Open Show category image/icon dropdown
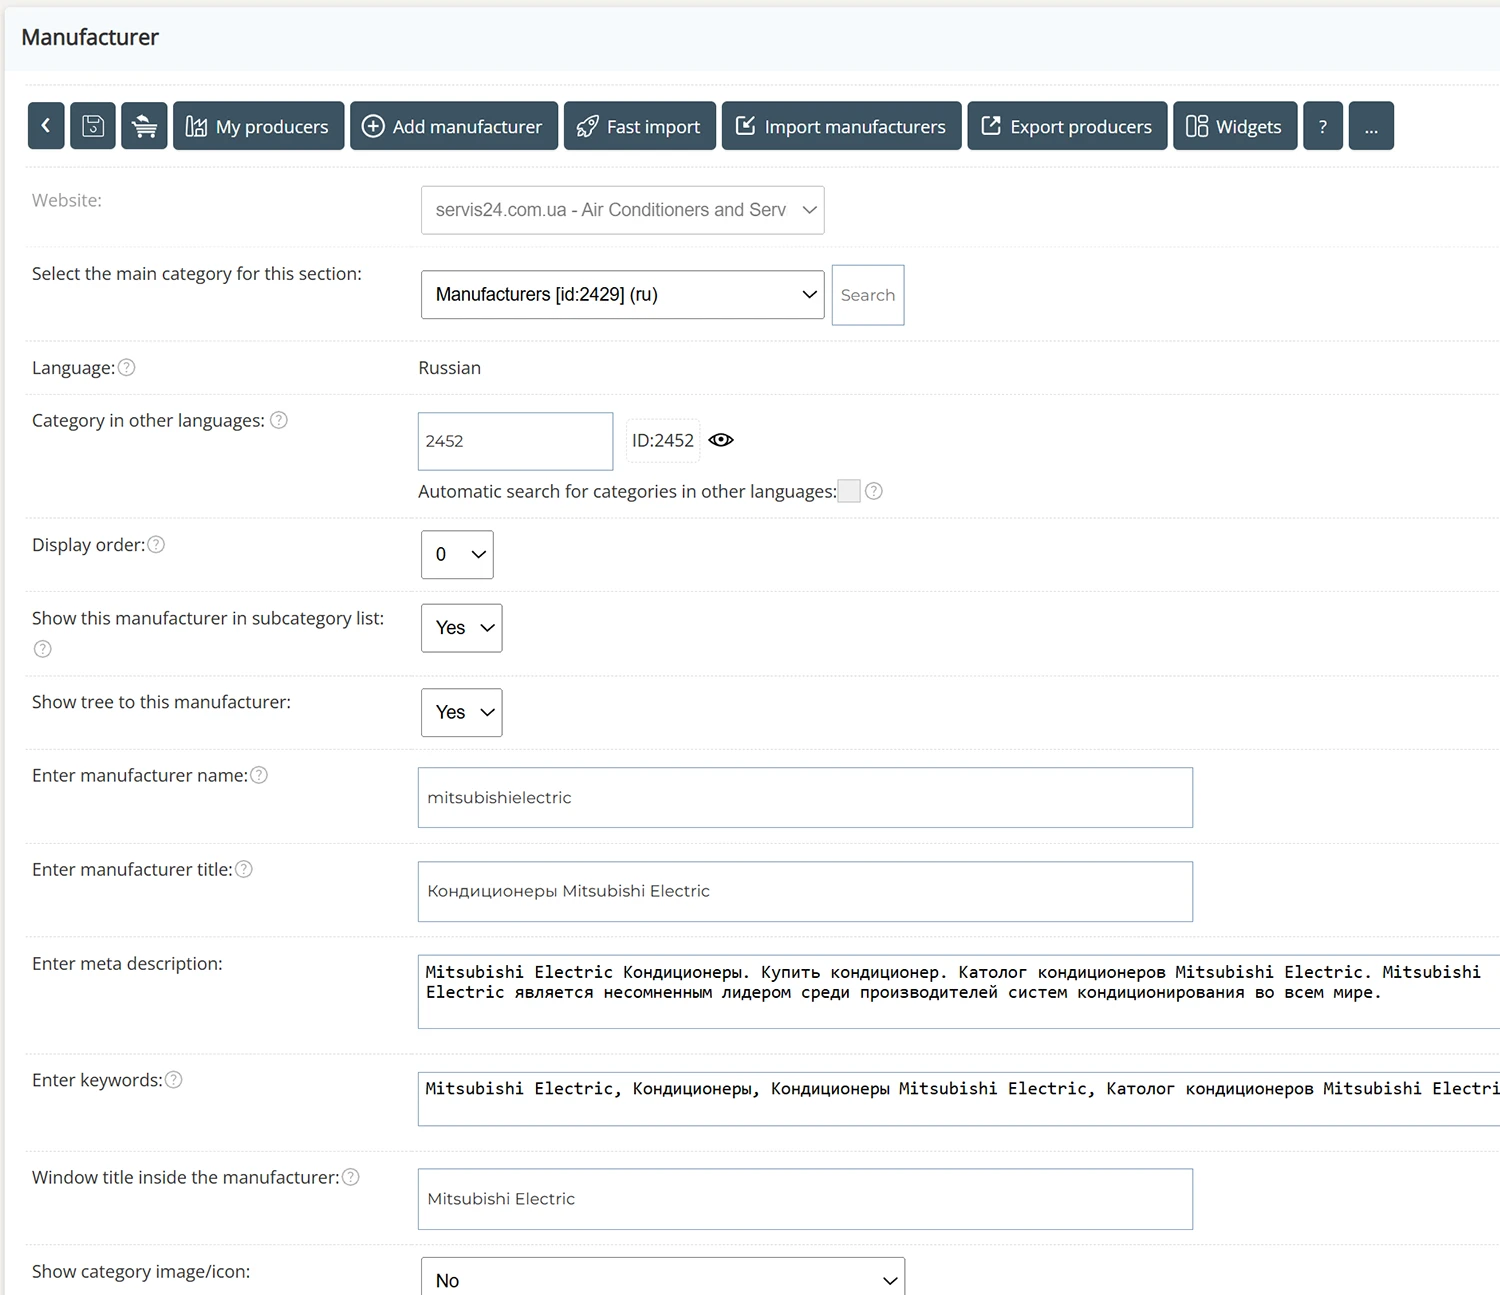The image size is (1500, 1295). coord(663,1279)
